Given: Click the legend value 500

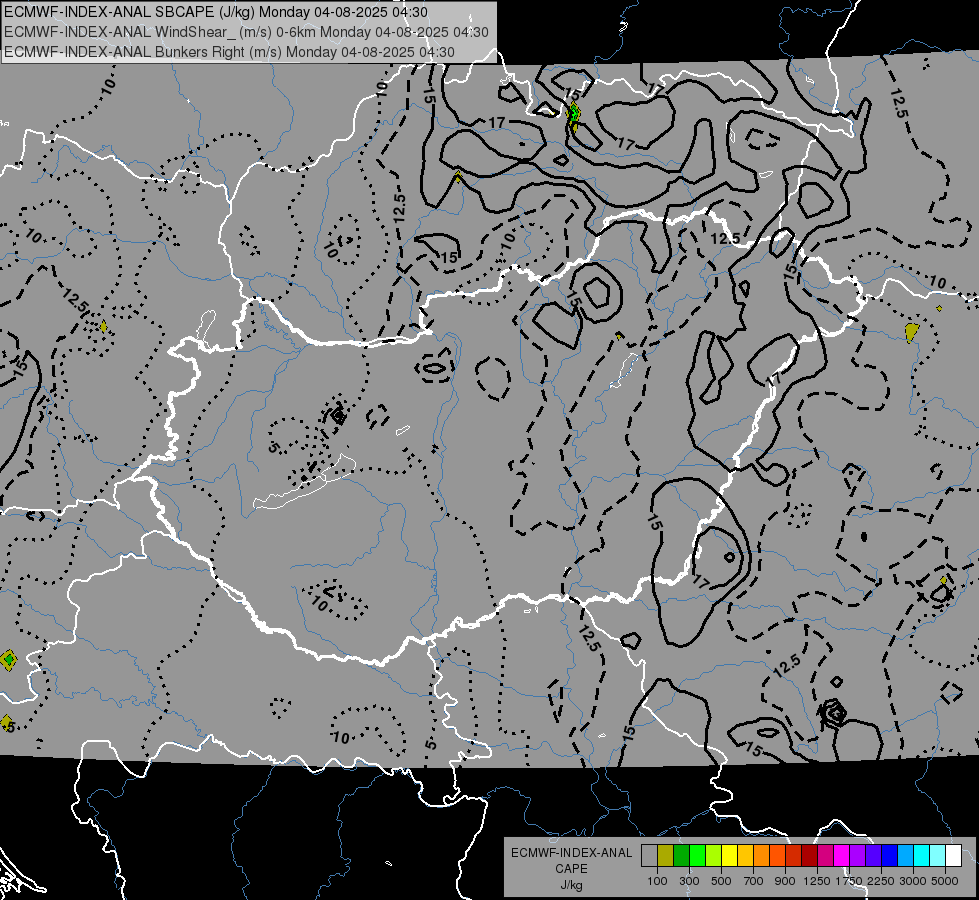Looking at the screenshot, I should click(x=721, y=881).
